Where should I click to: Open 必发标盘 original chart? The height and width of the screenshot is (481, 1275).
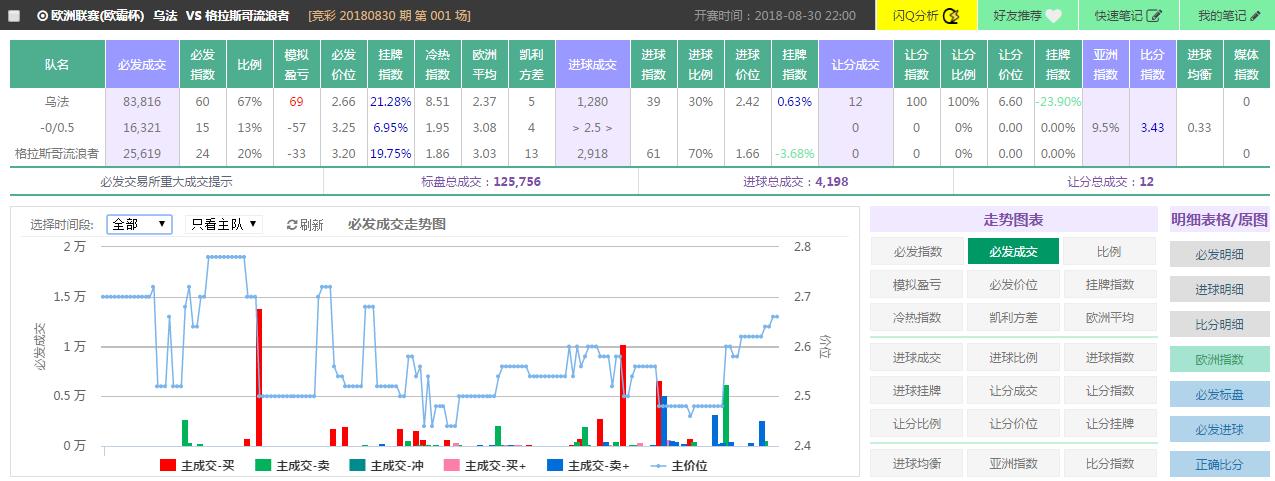(1220, 394)
